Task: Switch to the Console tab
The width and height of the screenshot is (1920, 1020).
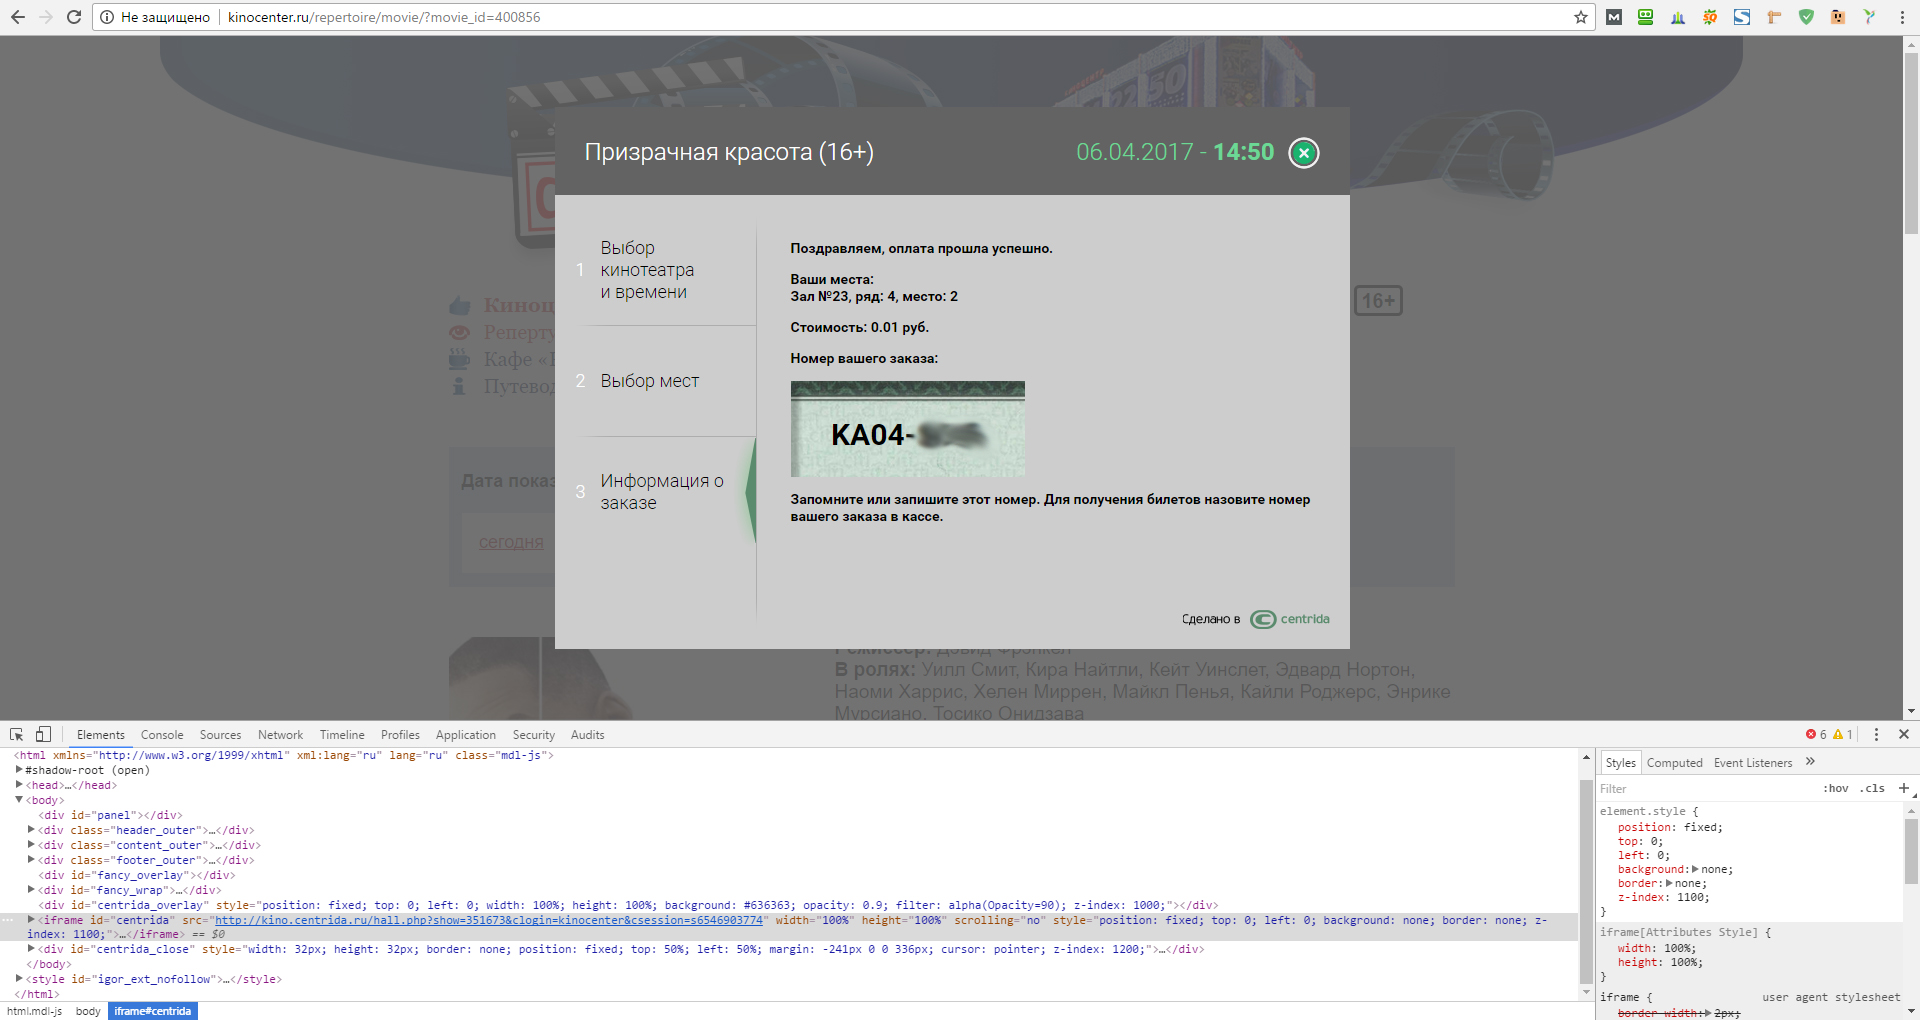Action: (x=162, y=734)
